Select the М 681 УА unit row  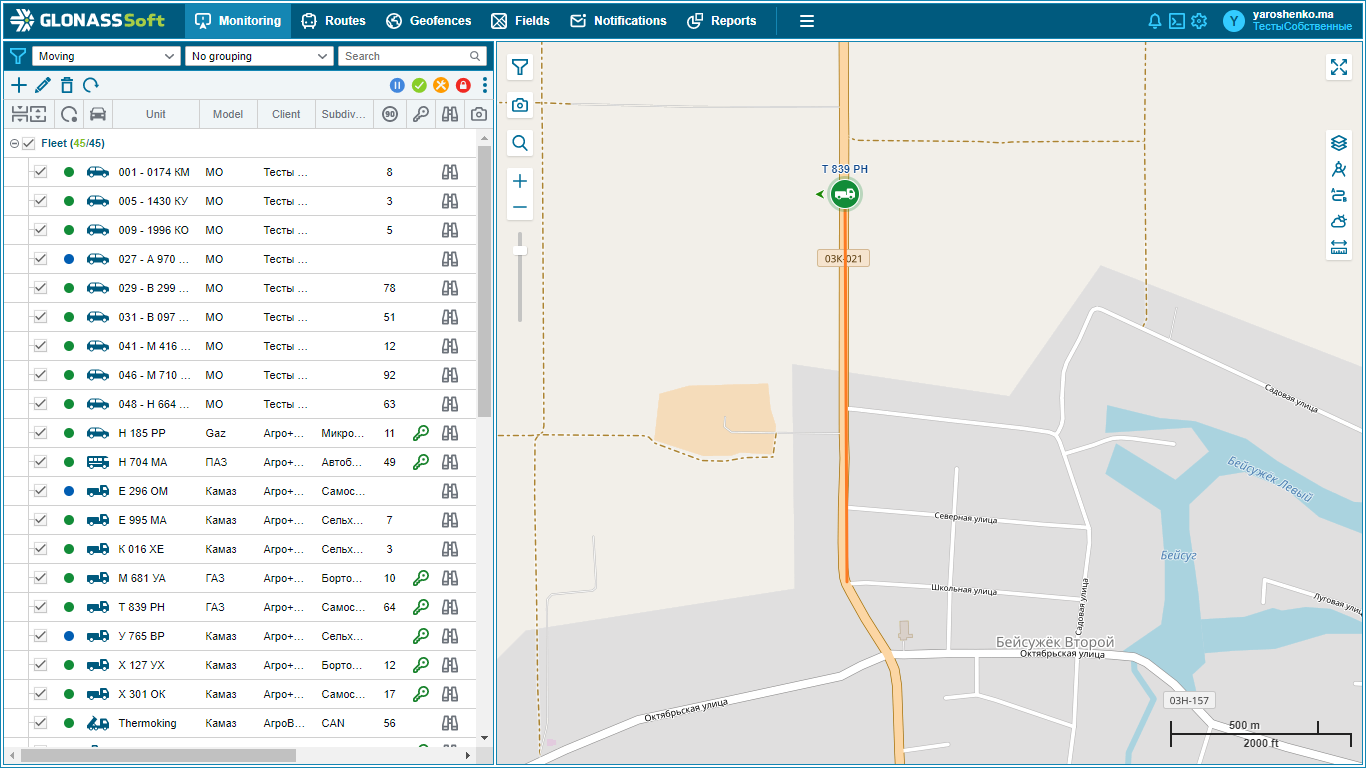[x=240, y=578]
